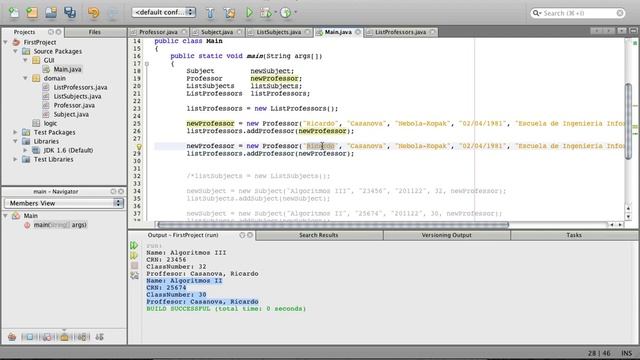The image size is (640, 360).
Task: Toggle the show fields filter in Navigator
Action: pos(29,337)
